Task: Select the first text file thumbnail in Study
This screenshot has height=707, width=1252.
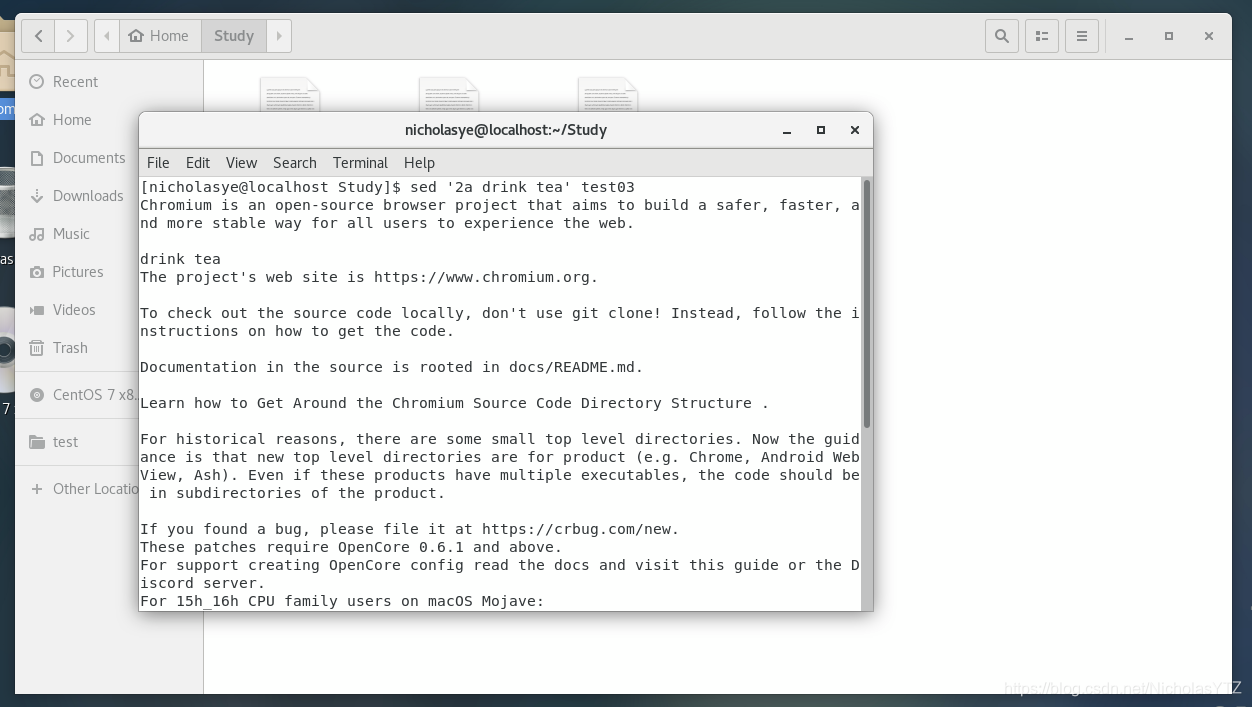Action: pos(290,95)
